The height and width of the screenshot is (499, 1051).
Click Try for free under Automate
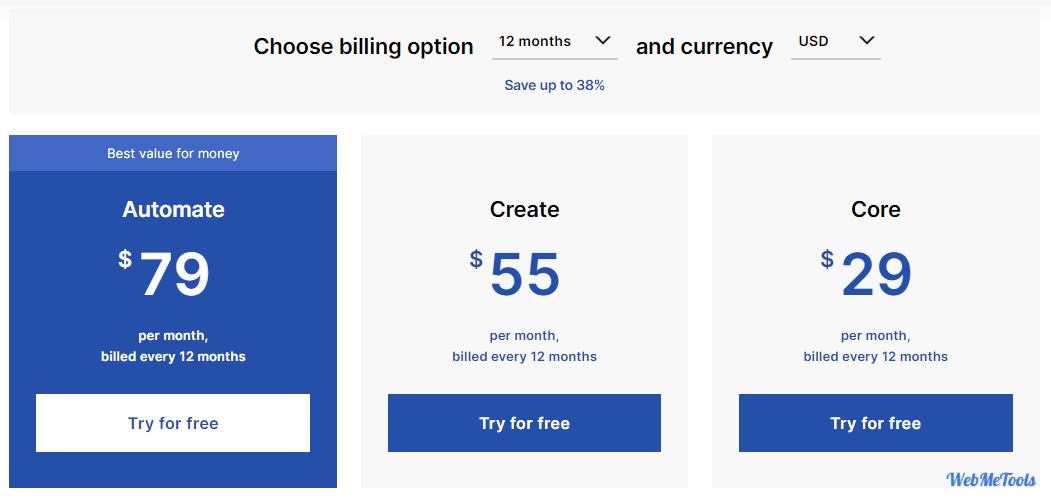click(173, 423)
